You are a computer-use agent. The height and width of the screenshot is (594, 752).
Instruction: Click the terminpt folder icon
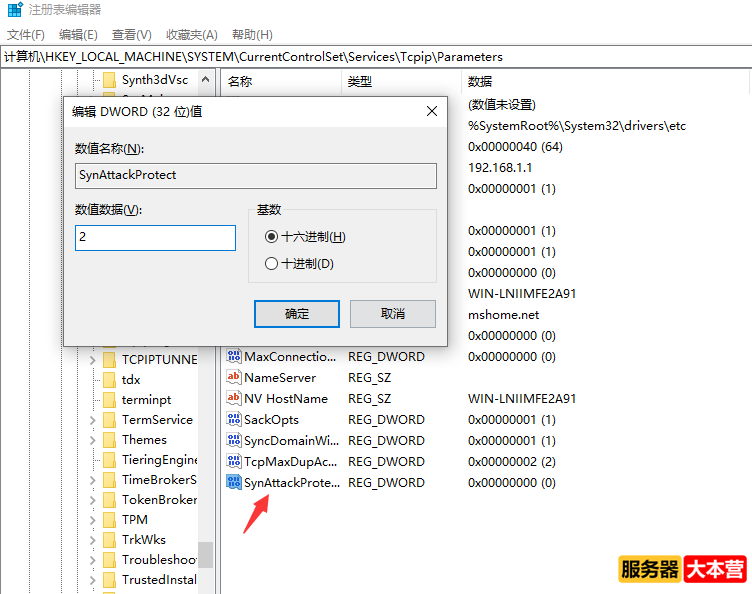[x=109, y=399]
